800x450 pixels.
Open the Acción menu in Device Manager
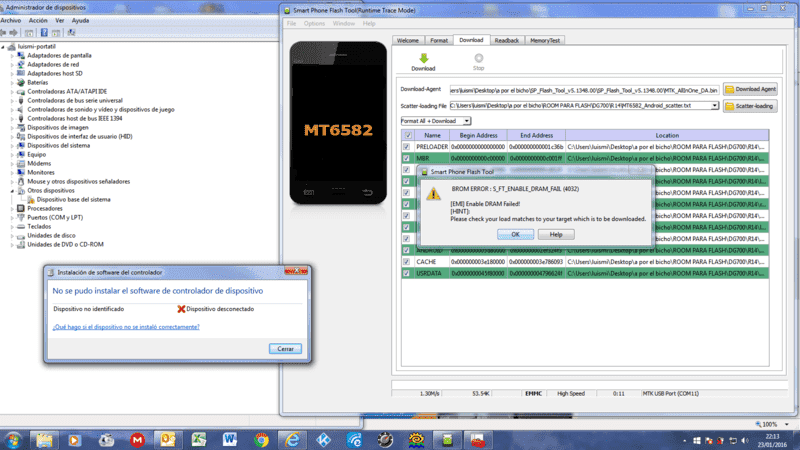click(38, 20)
